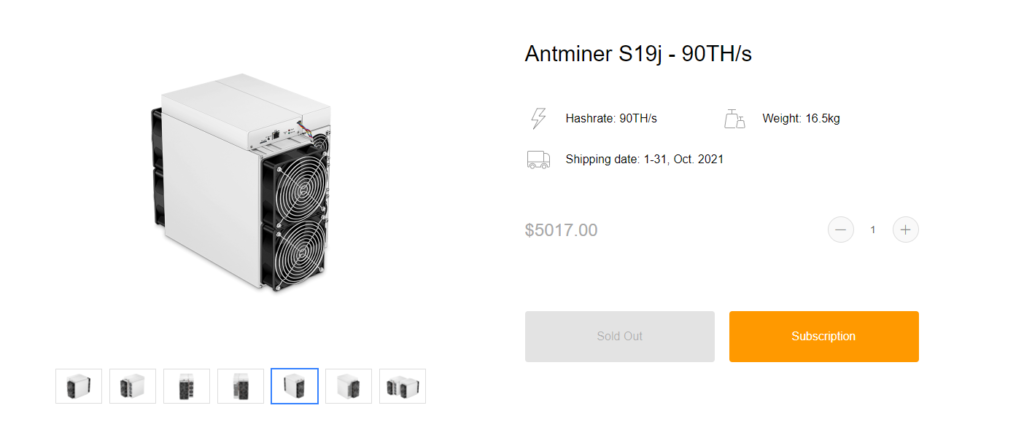
Task: Click the Antminer S19j - 90TH/s title
Action: [x=638, y=55]
